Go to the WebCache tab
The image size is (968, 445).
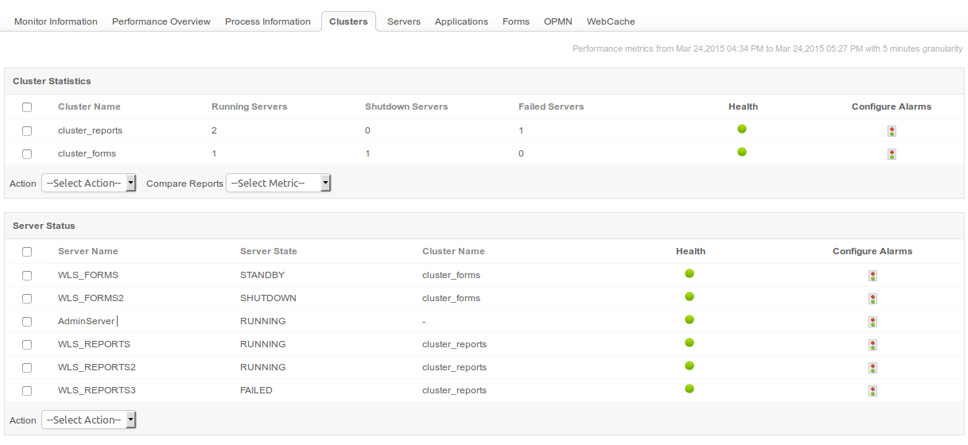[x=610, y=21]
